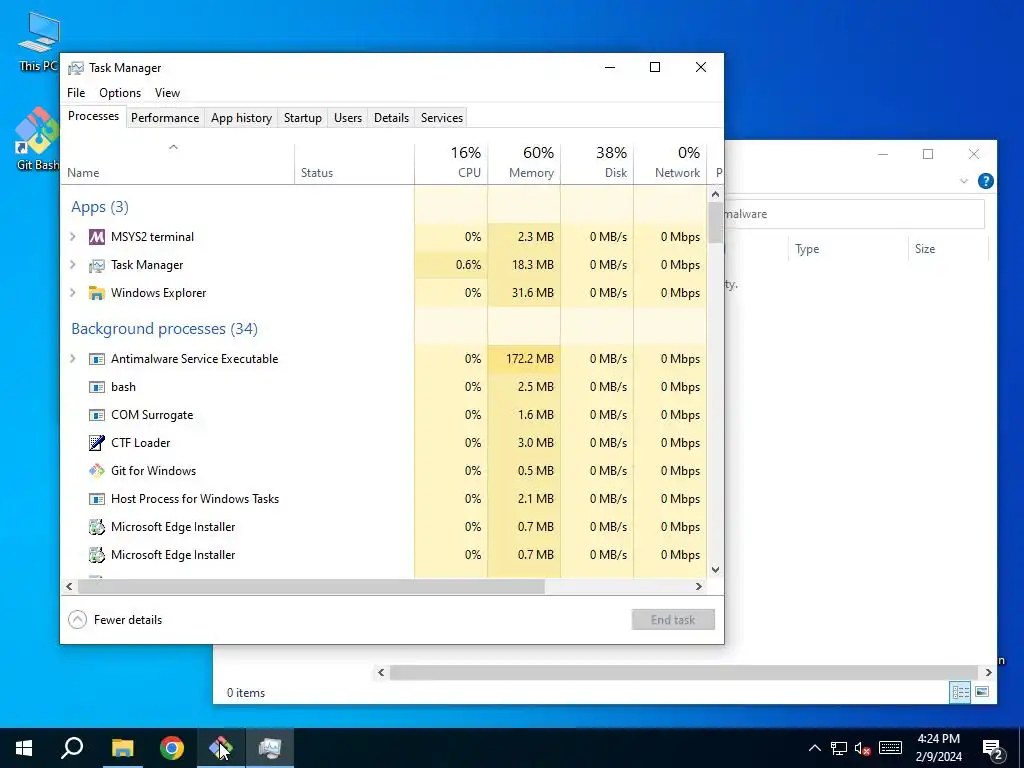Sort processes by Name column
The width and height of the screenshot is (1024, 768).
click(178, 163)
